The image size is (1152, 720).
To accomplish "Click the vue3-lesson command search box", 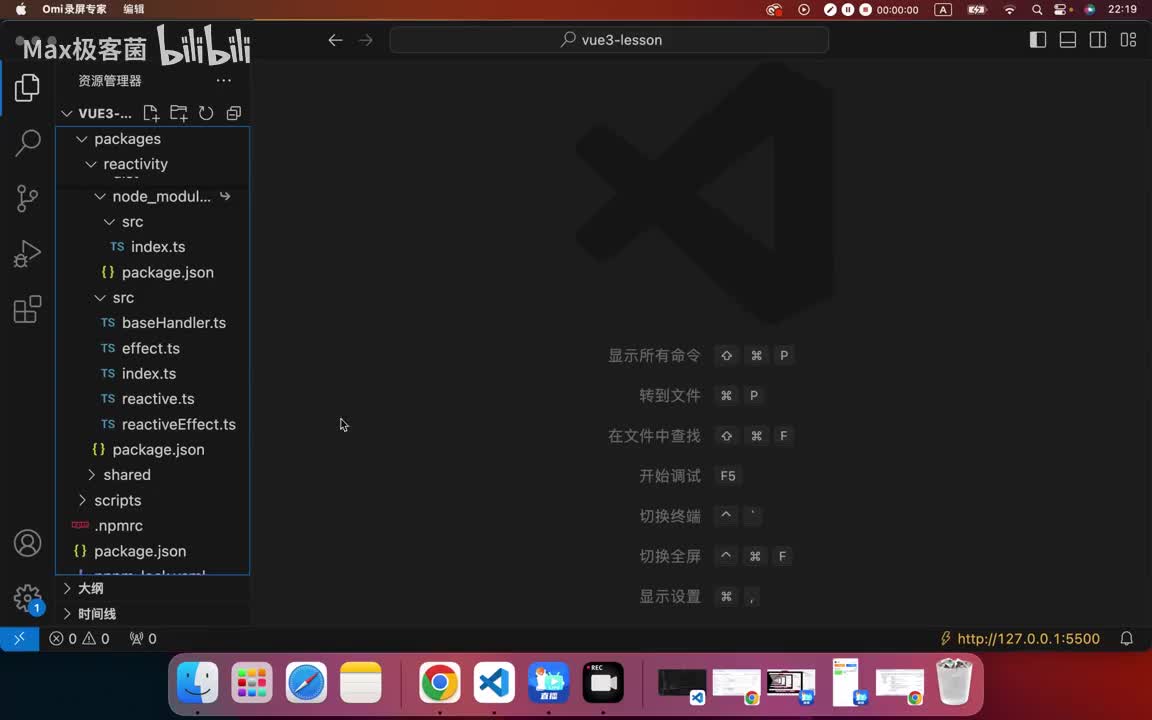I will [x=609, y=40].
